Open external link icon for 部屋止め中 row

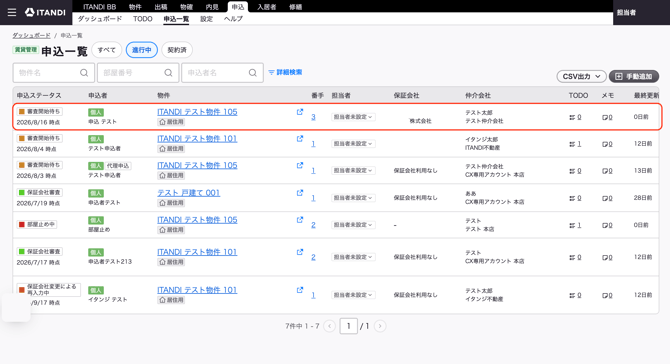click(300, 220)
